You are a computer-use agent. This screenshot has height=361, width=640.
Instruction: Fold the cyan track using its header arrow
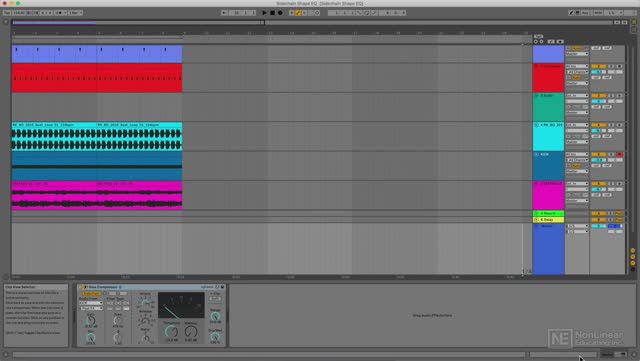(537, 125)
